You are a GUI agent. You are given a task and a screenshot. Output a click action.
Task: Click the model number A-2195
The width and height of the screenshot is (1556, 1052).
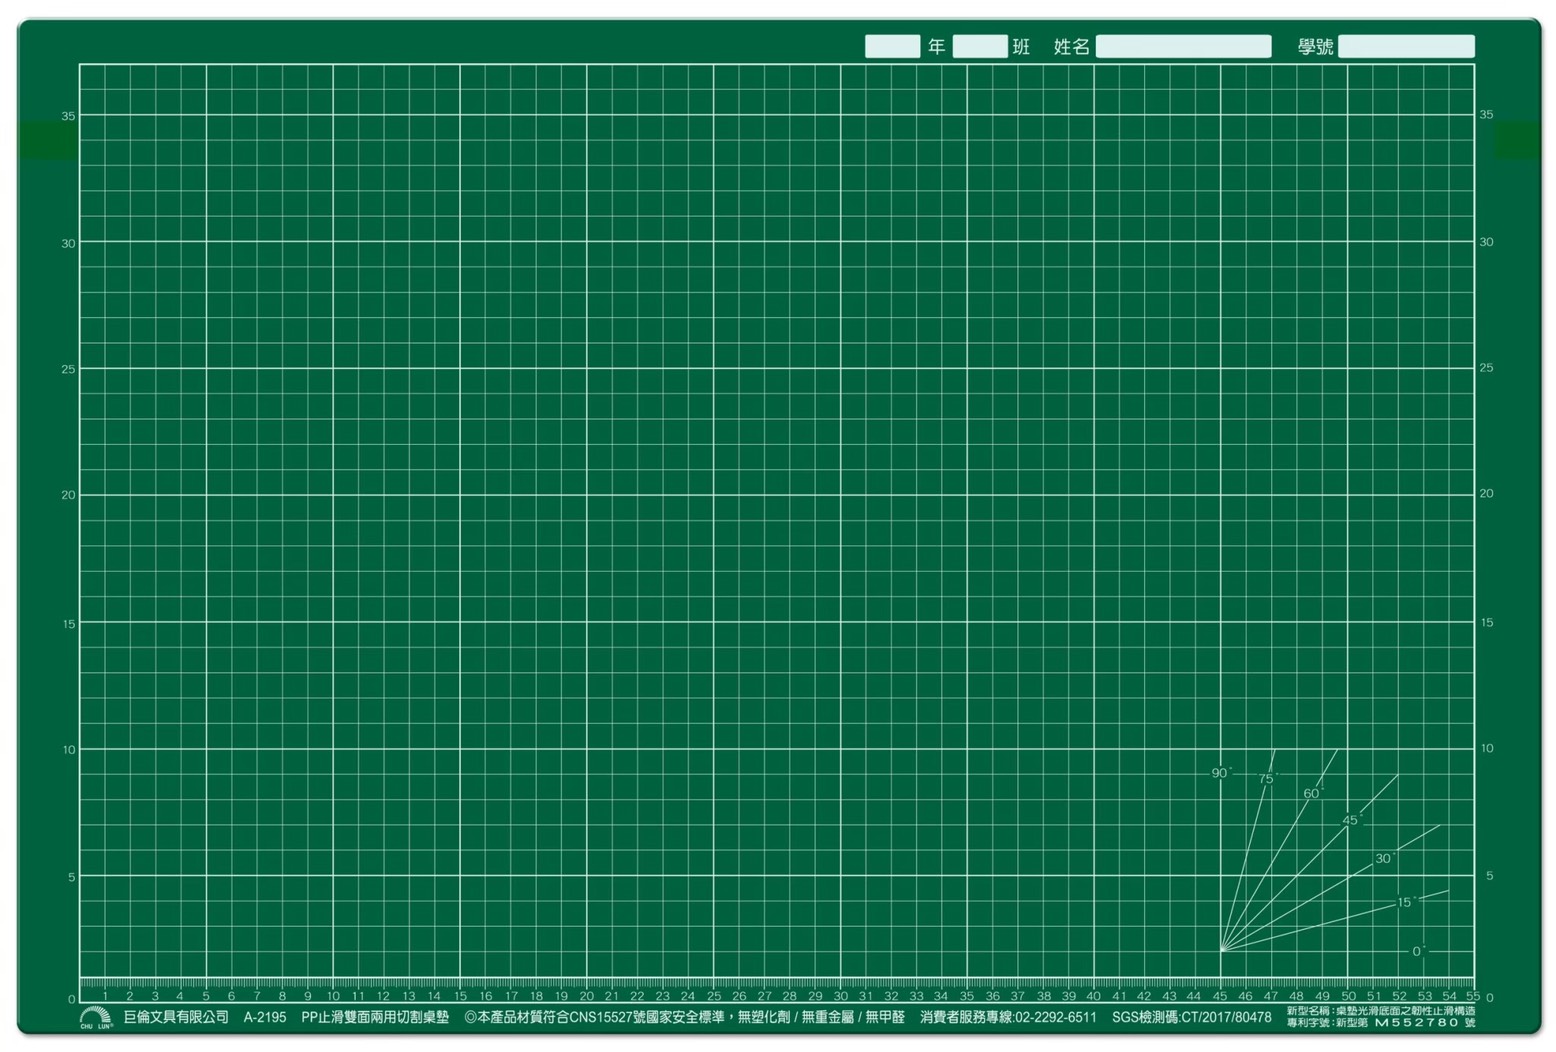pyautogui.click(x=265, y=1017)
